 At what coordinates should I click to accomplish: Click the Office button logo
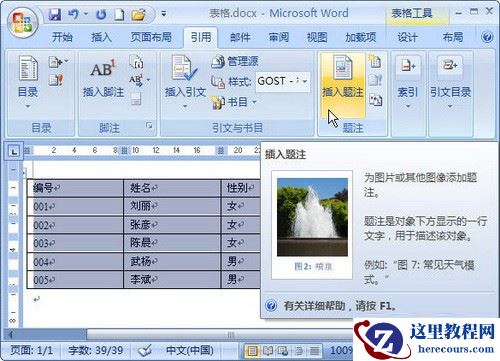click(x=23, y=23)
